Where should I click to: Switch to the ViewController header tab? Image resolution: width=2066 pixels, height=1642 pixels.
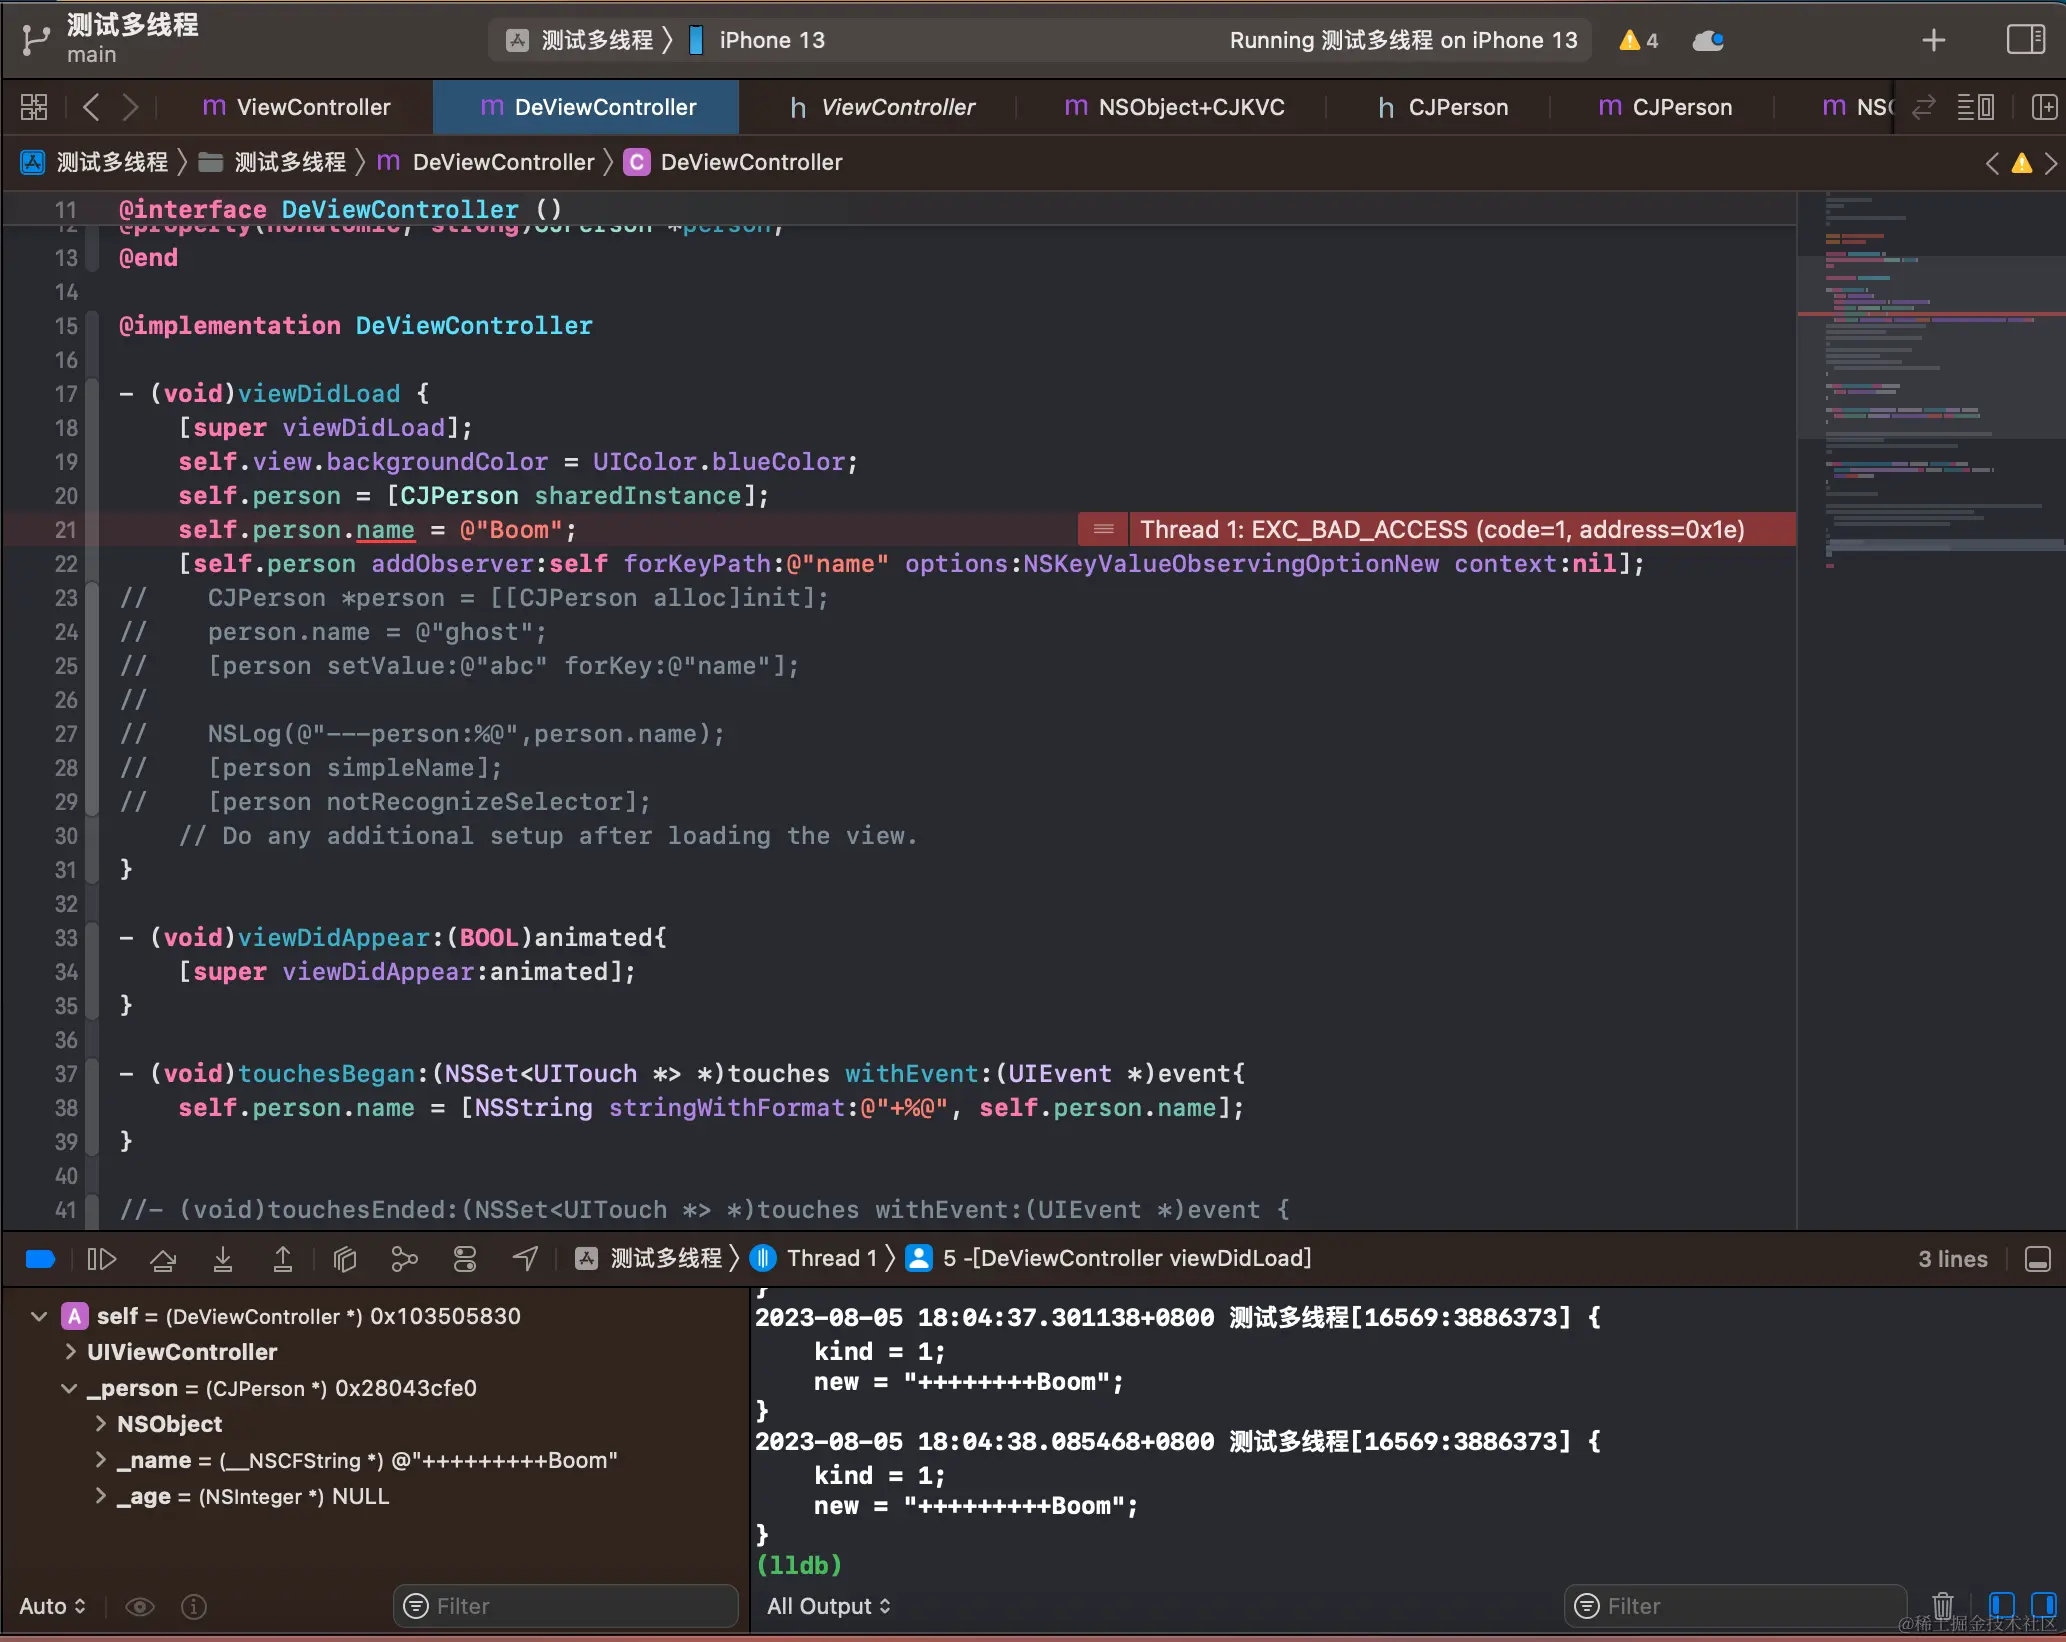(x=882, y=107)
